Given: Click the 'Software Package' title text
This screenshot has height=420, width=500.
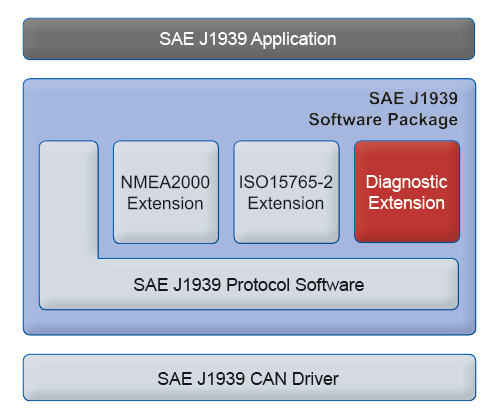Looking at the screenshot, I should tap(383, 120).
